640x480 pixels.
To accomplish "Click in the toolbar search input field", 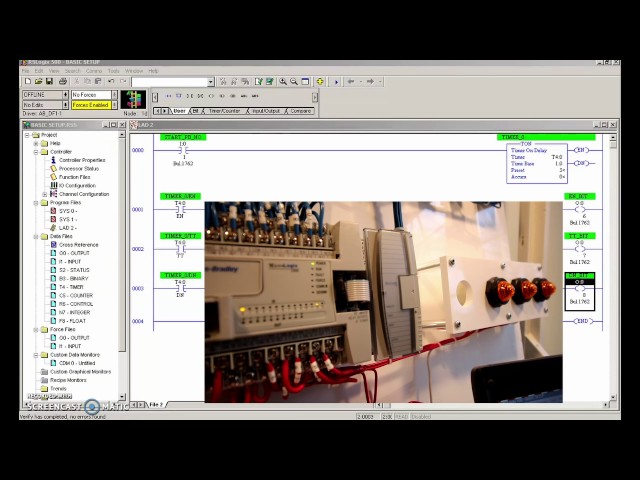I will pos(169,82).
